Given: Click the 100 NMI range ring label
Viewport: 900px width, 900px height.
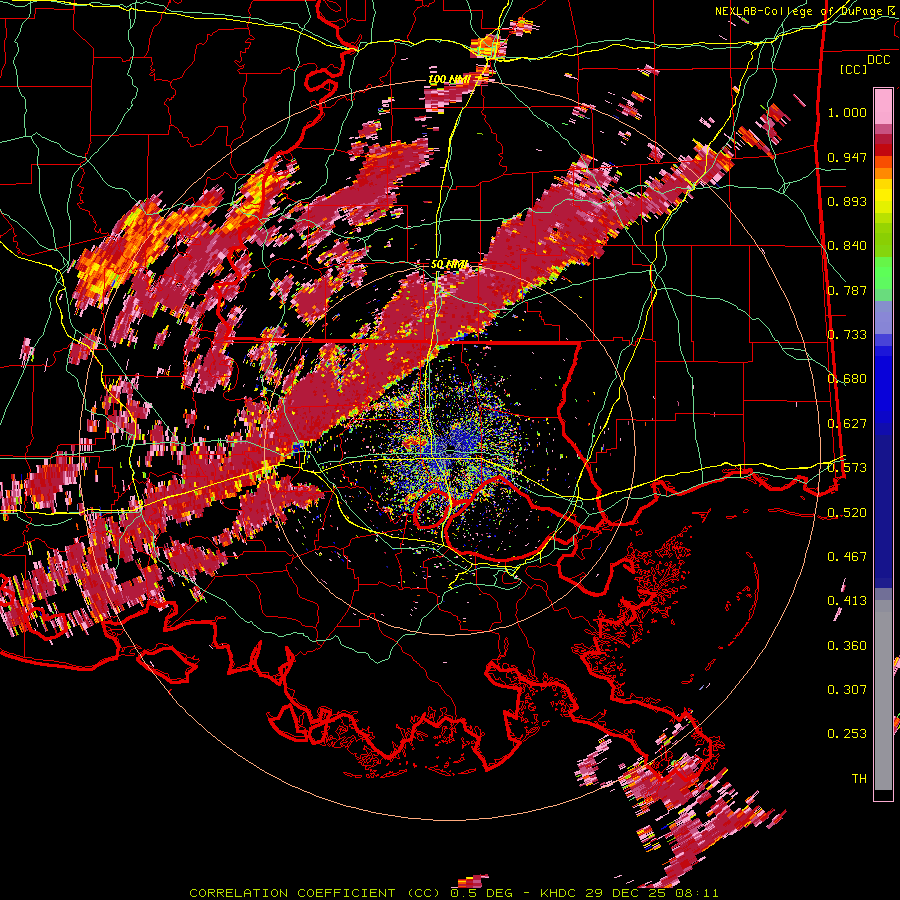Looking at the screenshot, I should [449, 79].
